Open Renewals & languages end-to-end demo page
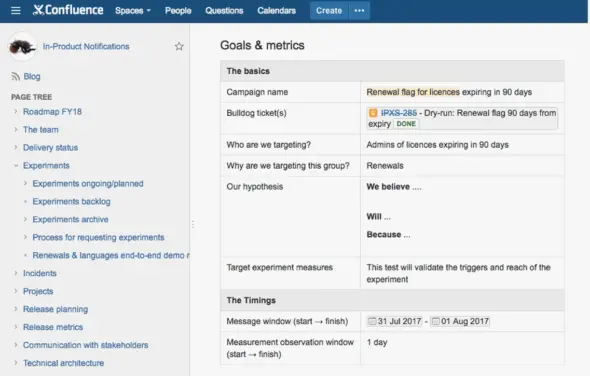The height and width of the screenshot is (376, 590). pos(111,255)
